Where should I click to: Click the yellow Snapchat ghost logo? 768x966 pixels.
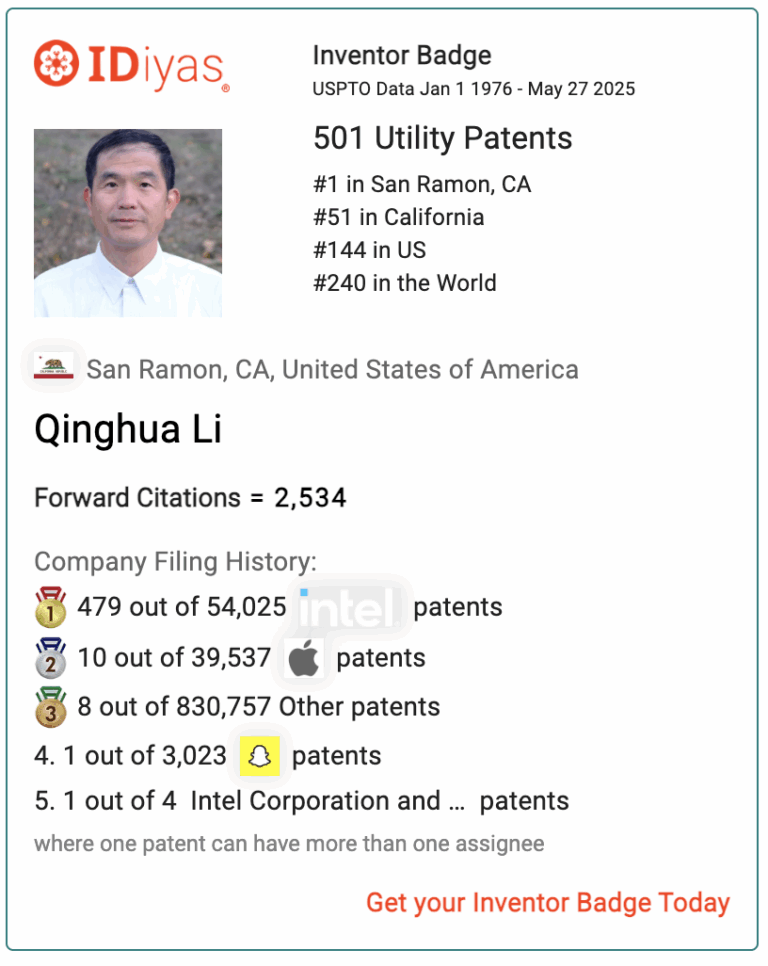(260, 757)
